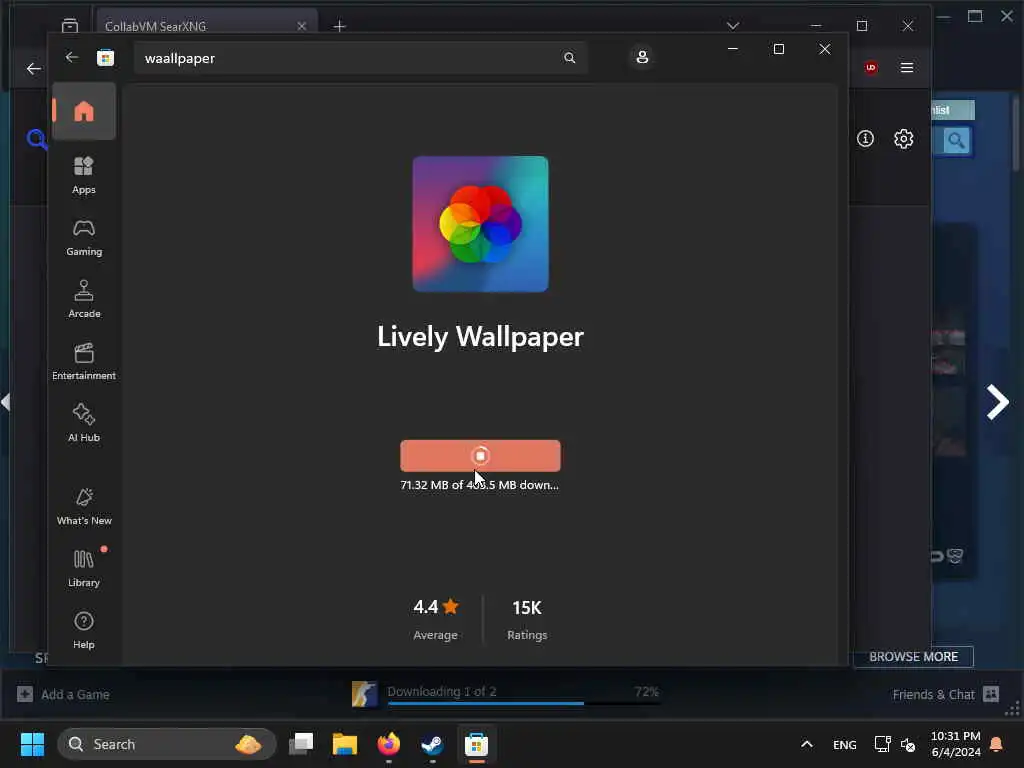The width and height of the screenshot is (1024, 768).
Task: Click the Steam download progress bar
Action: click(x=524, y=703)
